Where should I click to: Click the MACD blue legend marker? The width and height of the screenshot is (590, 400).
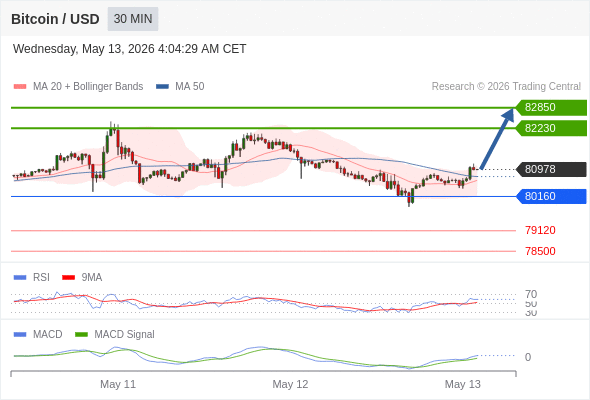tap(20, 335)
